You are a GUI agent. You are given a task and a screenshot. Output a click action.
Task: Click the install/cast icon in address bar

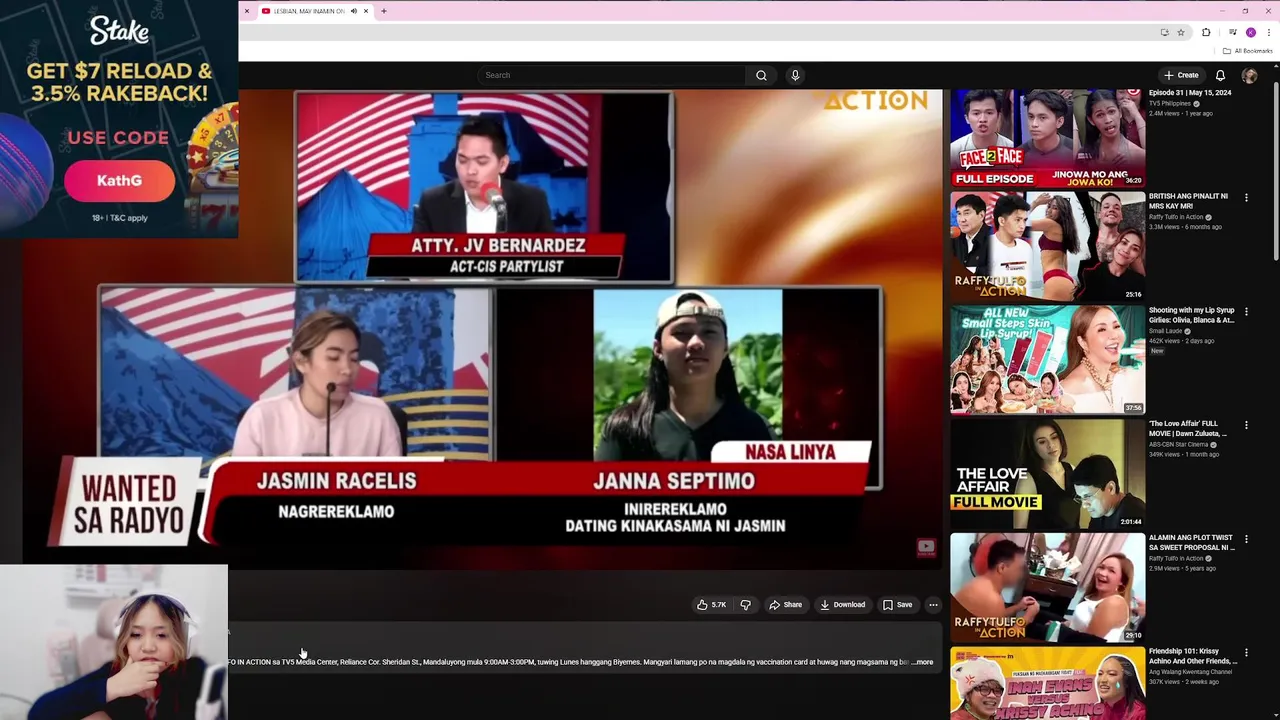coord(1164,32)
